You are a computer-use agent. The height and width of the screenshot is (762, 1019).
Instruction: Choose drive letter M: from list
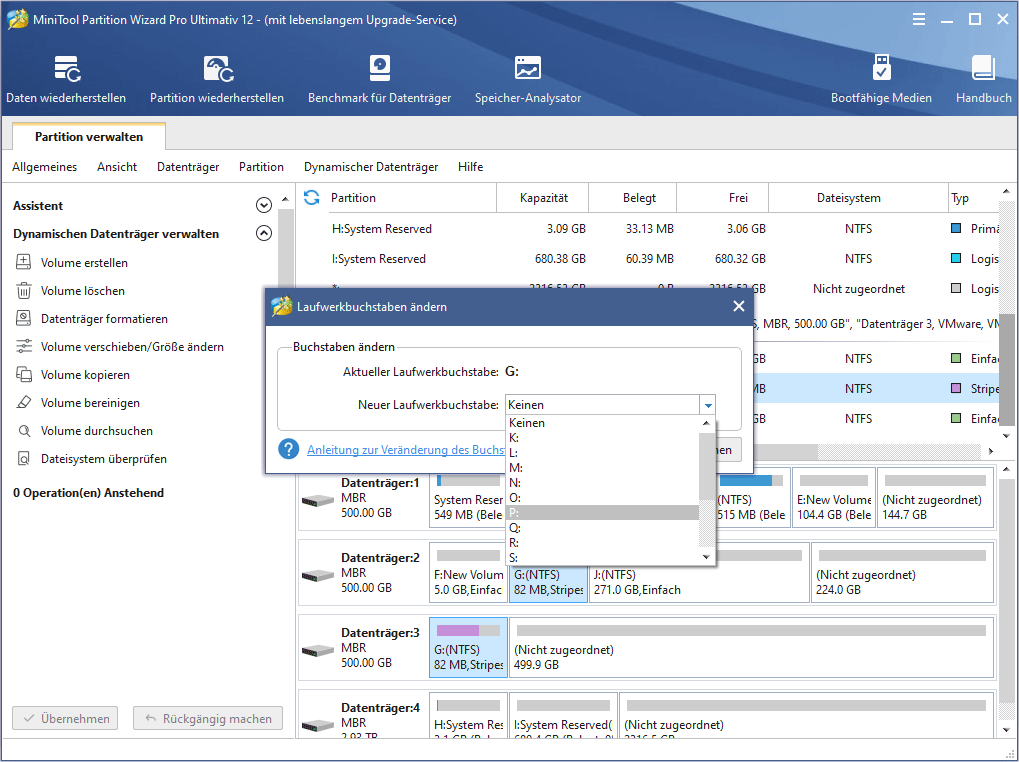pos(602,467)
